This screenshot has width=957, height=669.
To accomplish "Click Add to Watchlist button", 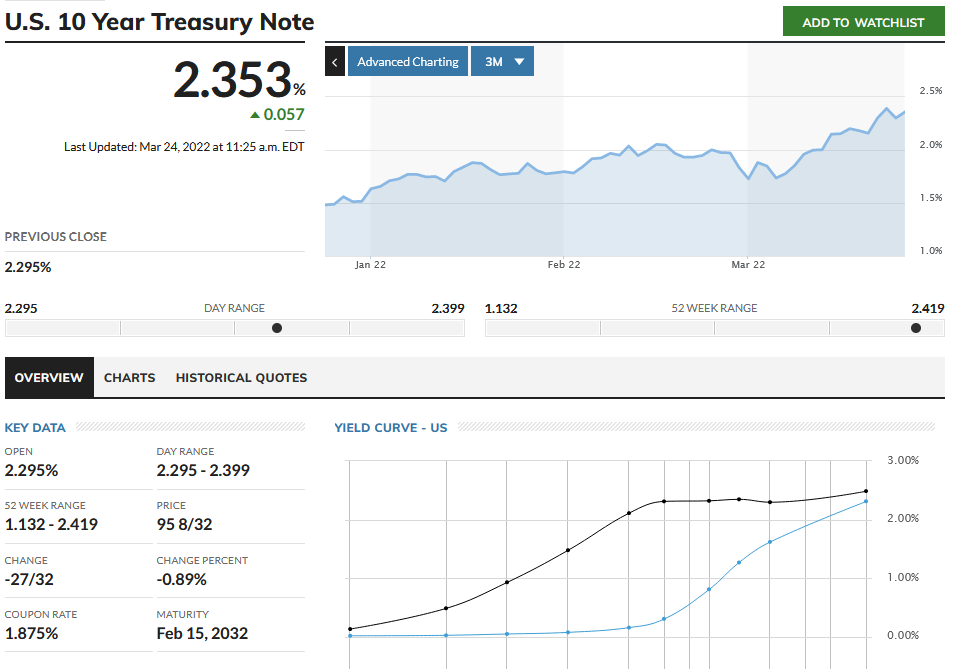I will pyautogui.click(x=863, y=22).
